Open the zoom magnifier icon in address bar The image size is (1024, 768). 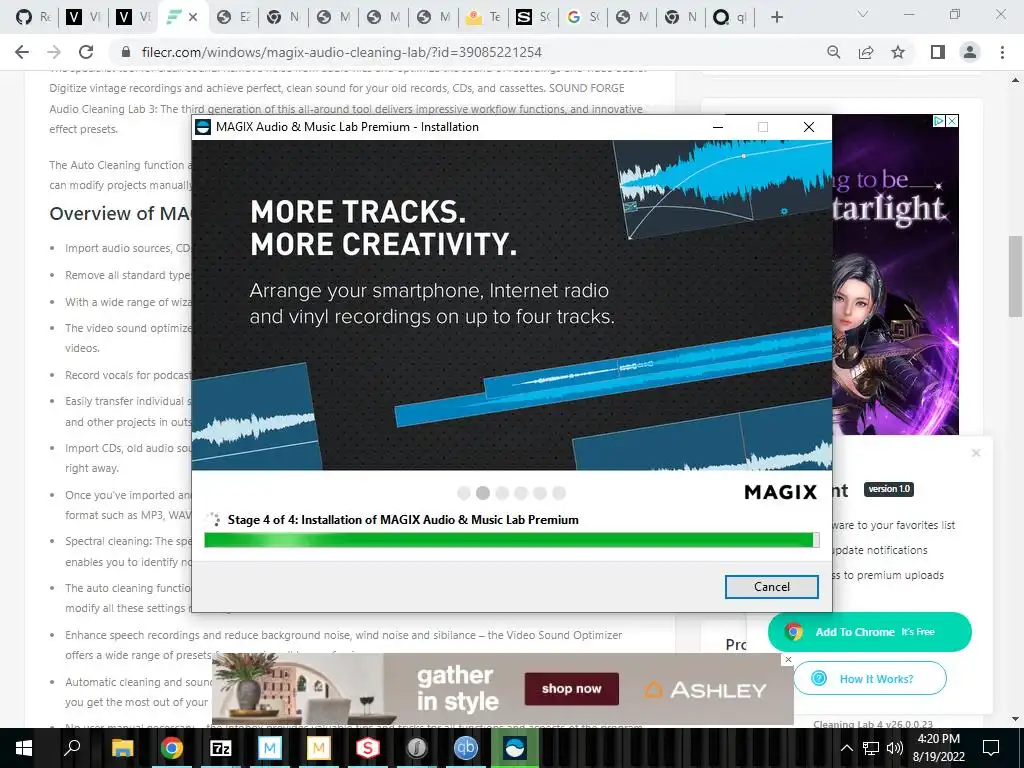coord(833,52)
